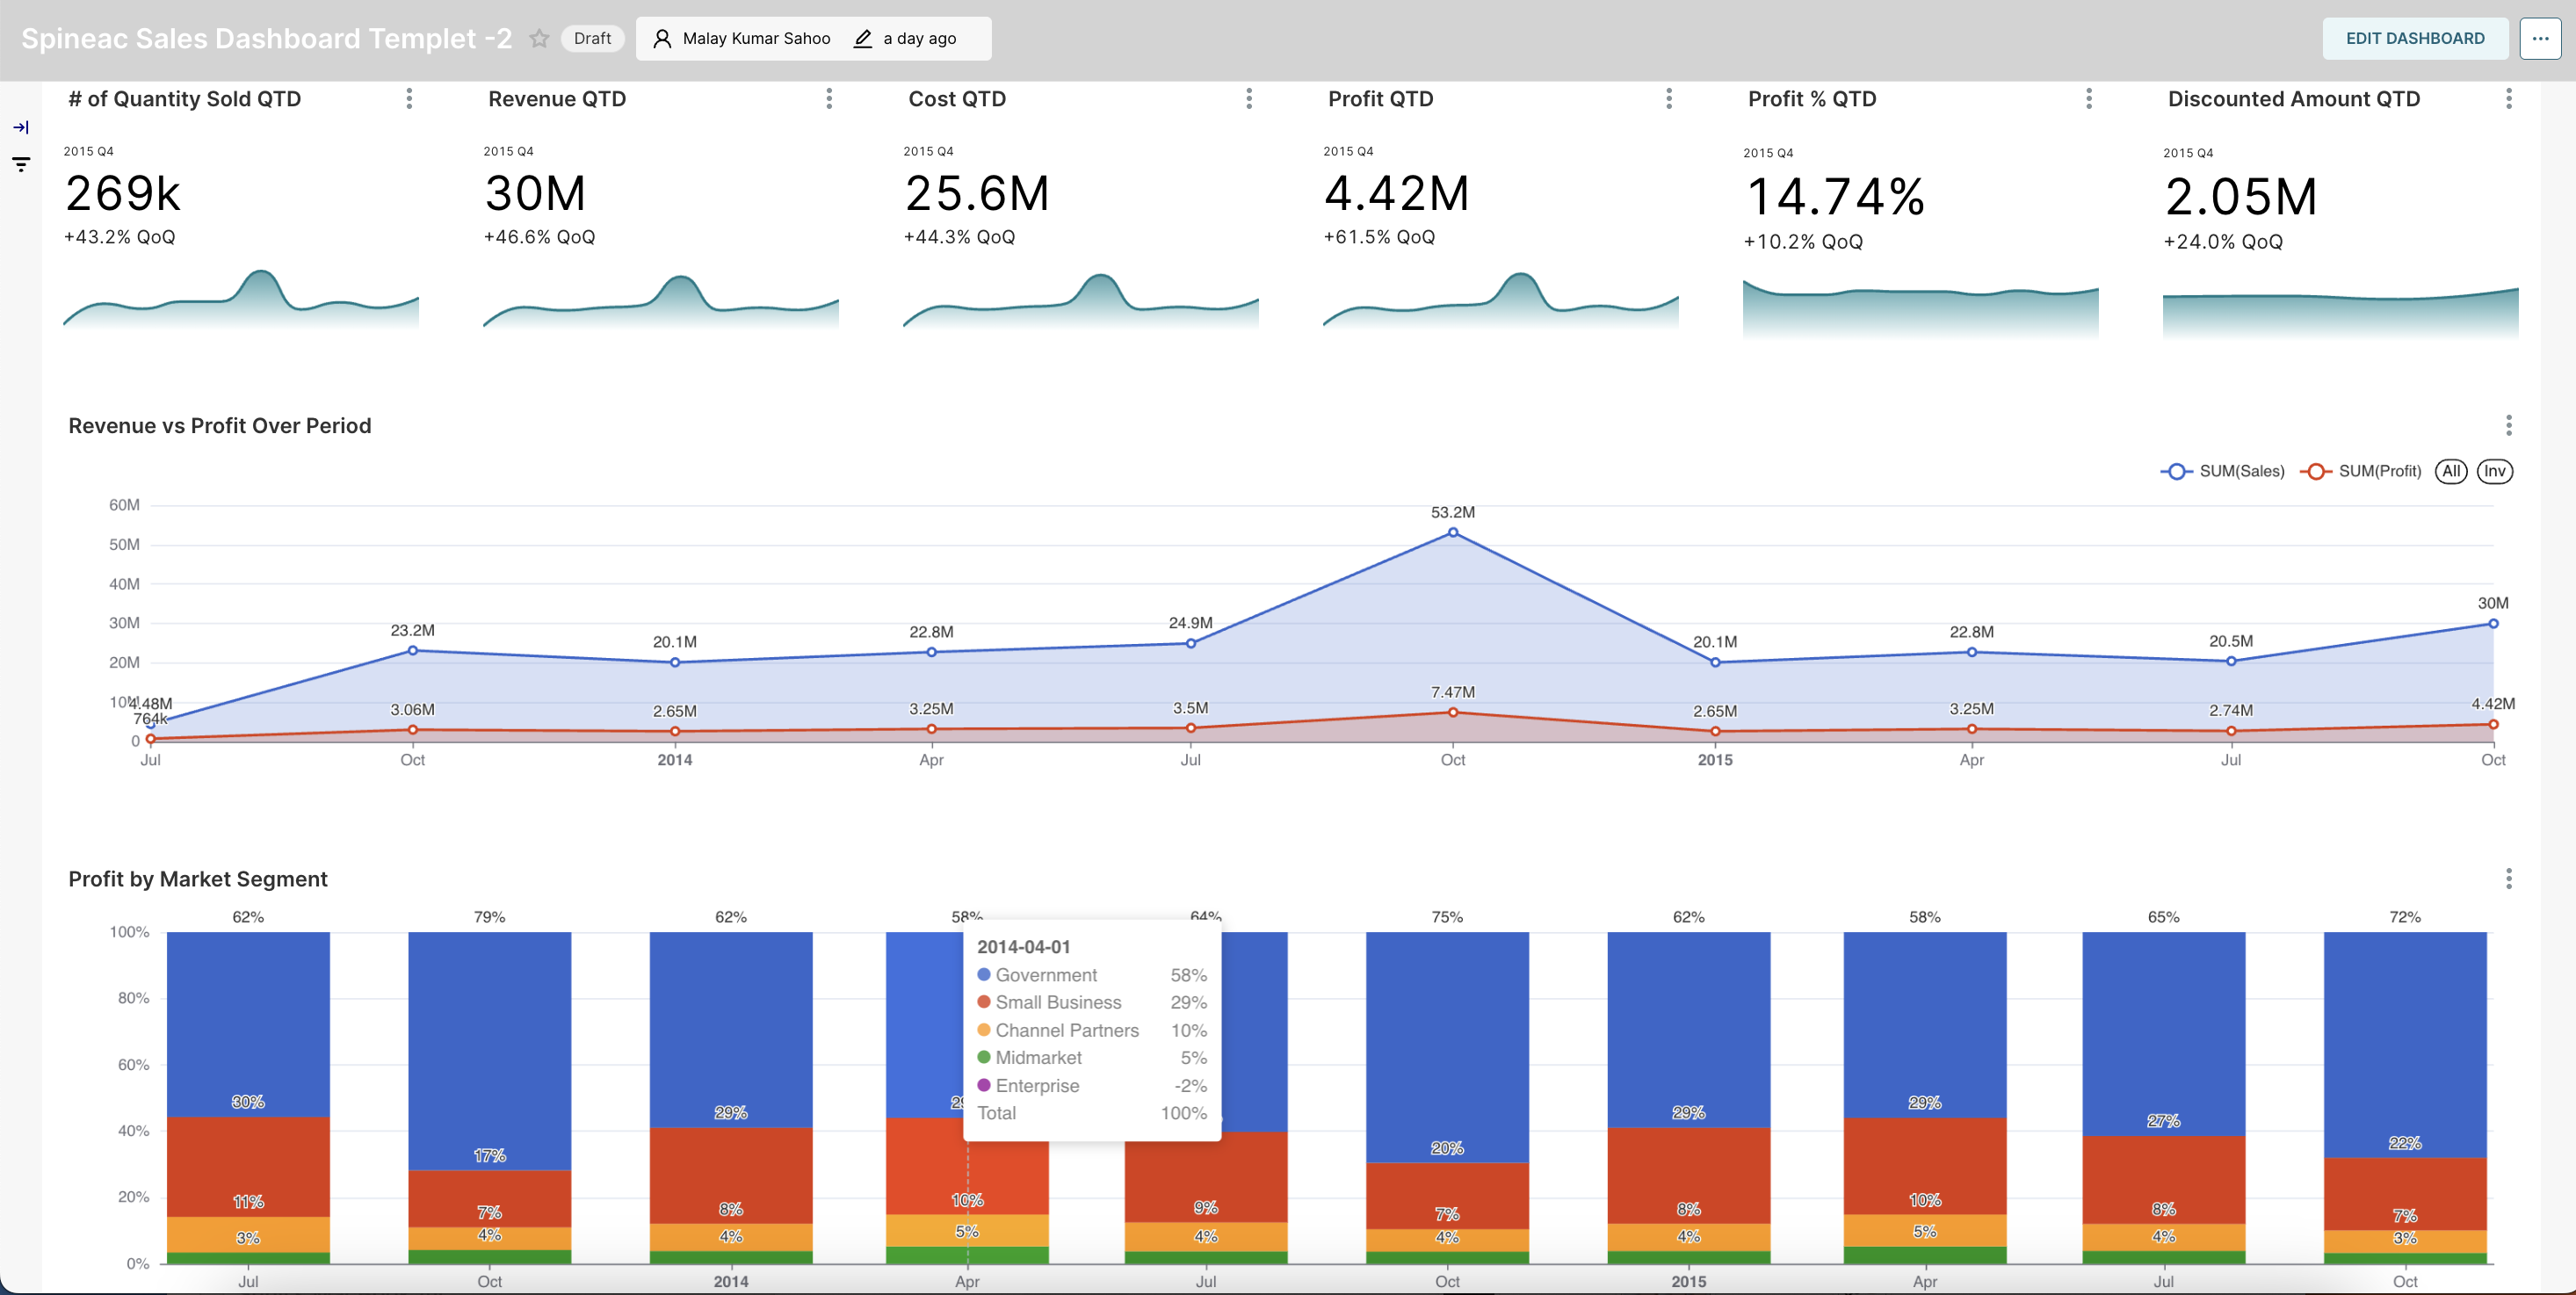Click the Government row in the tooltip
2576x1295 pixels.
[1092, 974]
